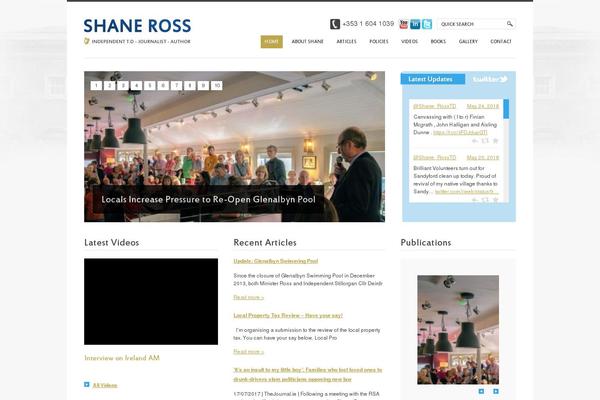
Task: Jump to slide 2 in slideshow
Action: (109, 86)
